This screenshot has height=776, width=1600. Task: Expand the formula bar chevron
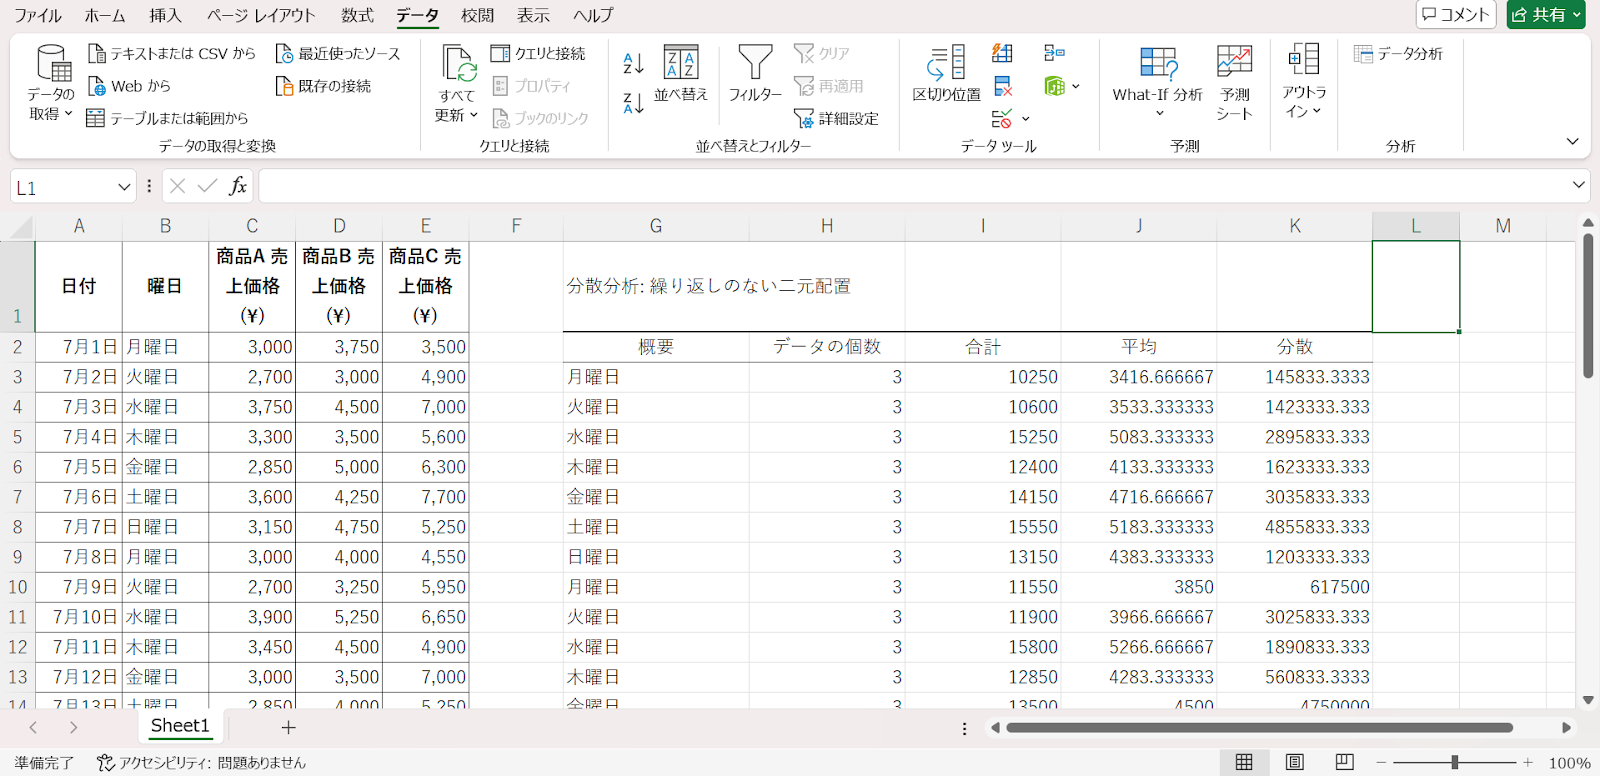click(1579, 185)
